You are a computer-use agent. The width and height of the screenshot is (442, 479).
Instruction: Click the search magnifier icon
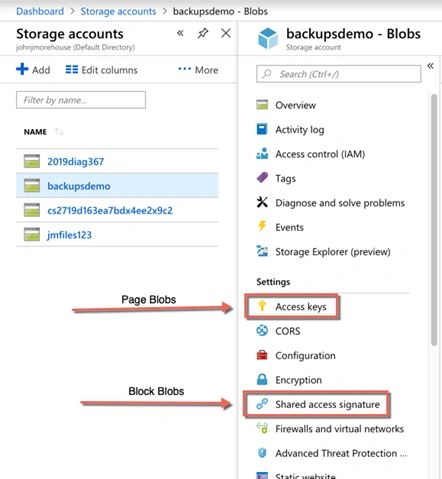pos(267,74)
